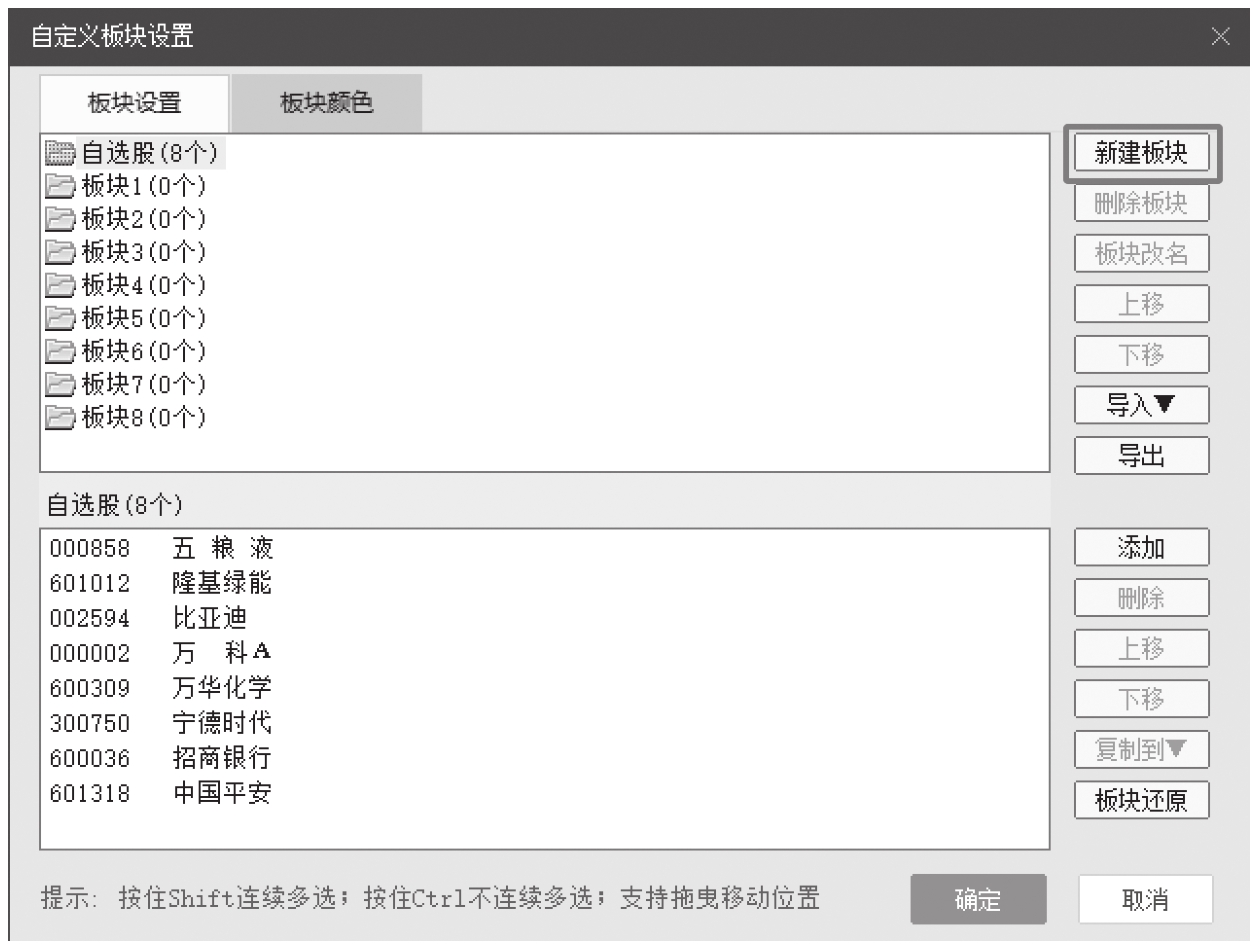Click the 删除板块 button
The width and height of the screenshot is (1253, 944).
pos(1142,204)
